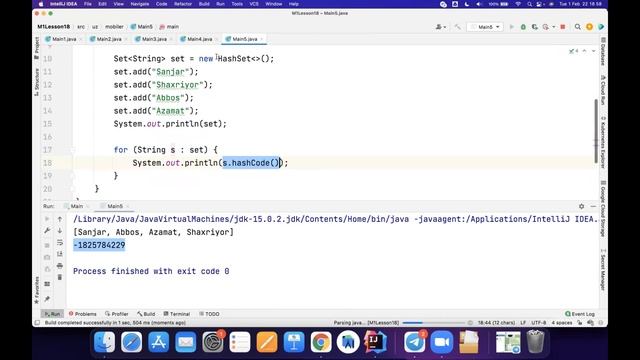Open the user account dropdown in toolbar

pos(440,27)
